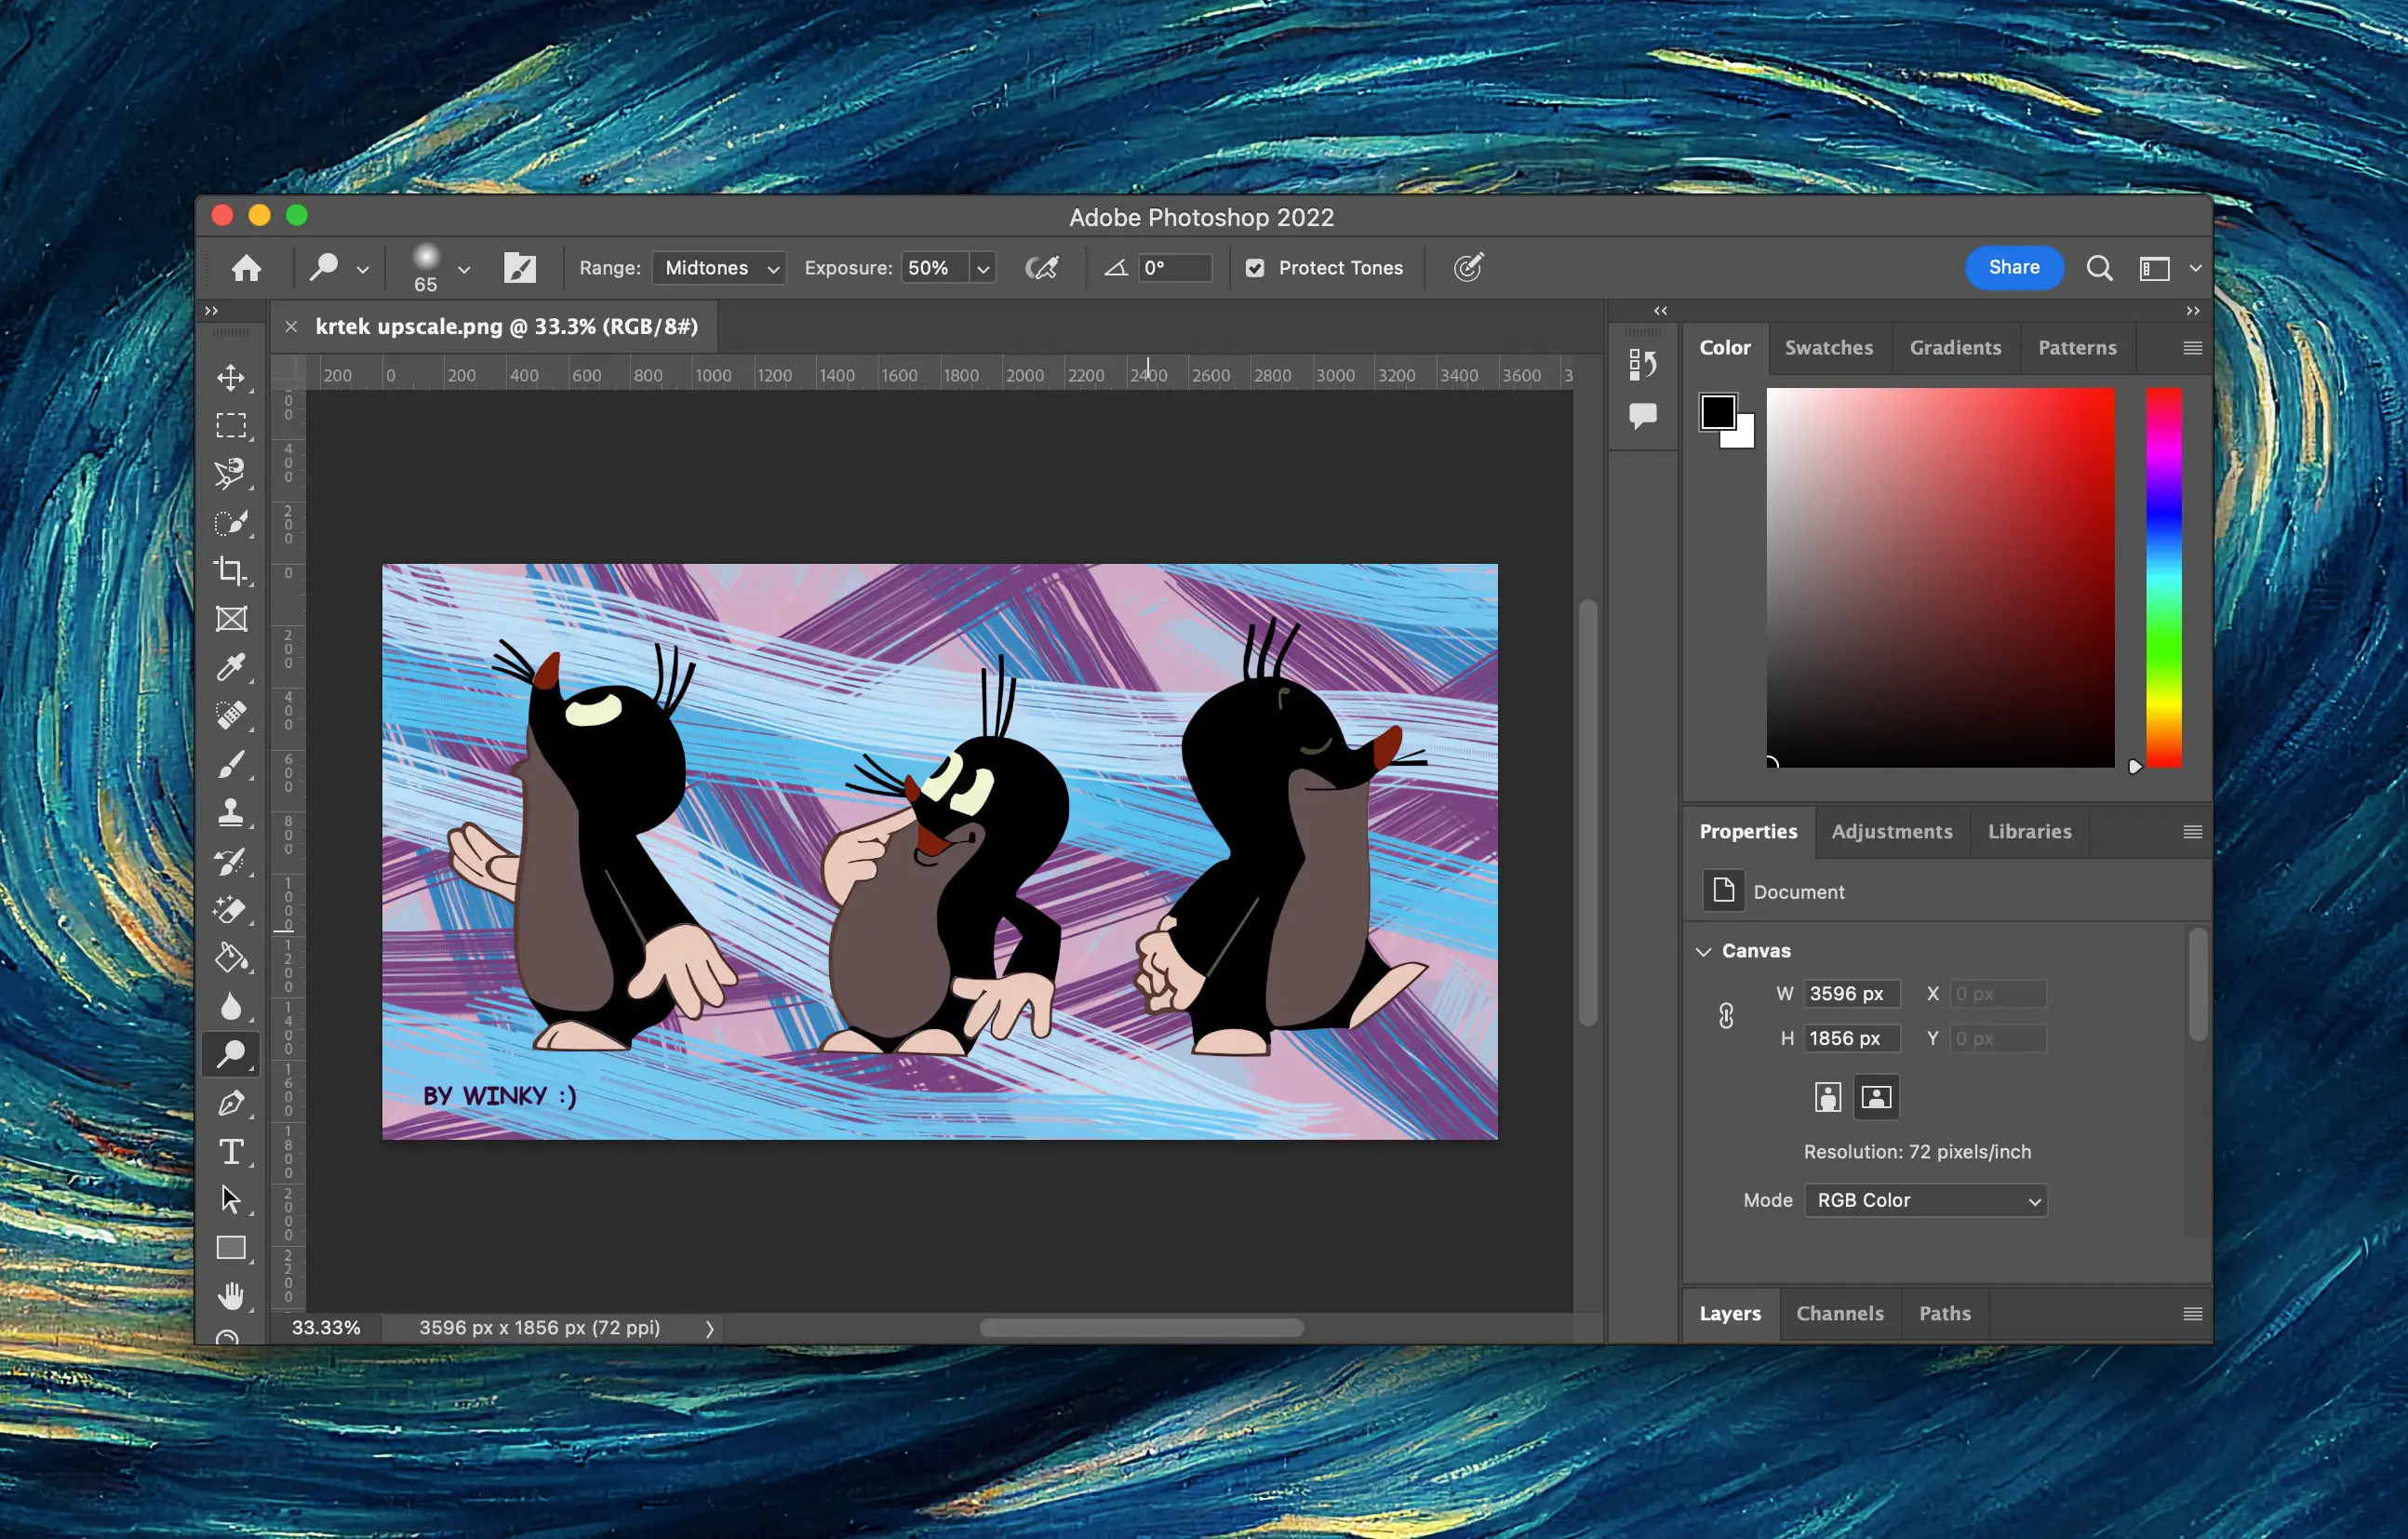The width and height of the screenshot is (2408, 1539).
Task: Pick a hue on the rainbow slider
Action: point(2163,578)
